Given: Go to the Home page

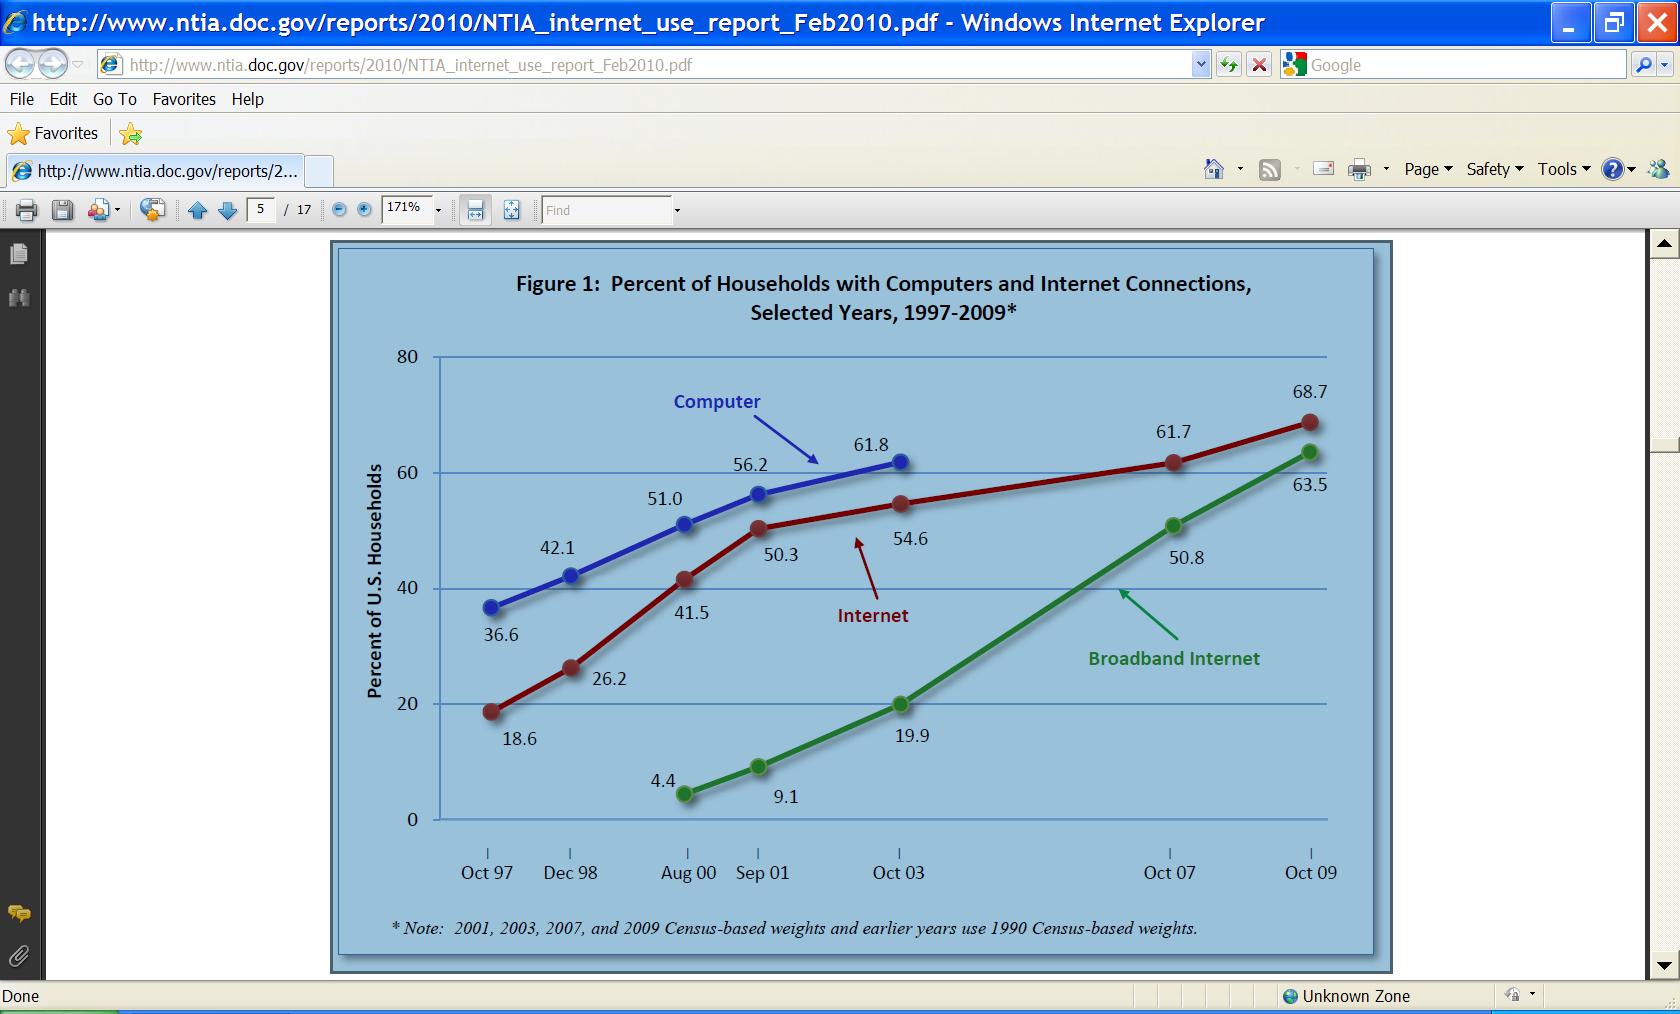Looking at the screenshot, I should click(x=1214, y=169).
